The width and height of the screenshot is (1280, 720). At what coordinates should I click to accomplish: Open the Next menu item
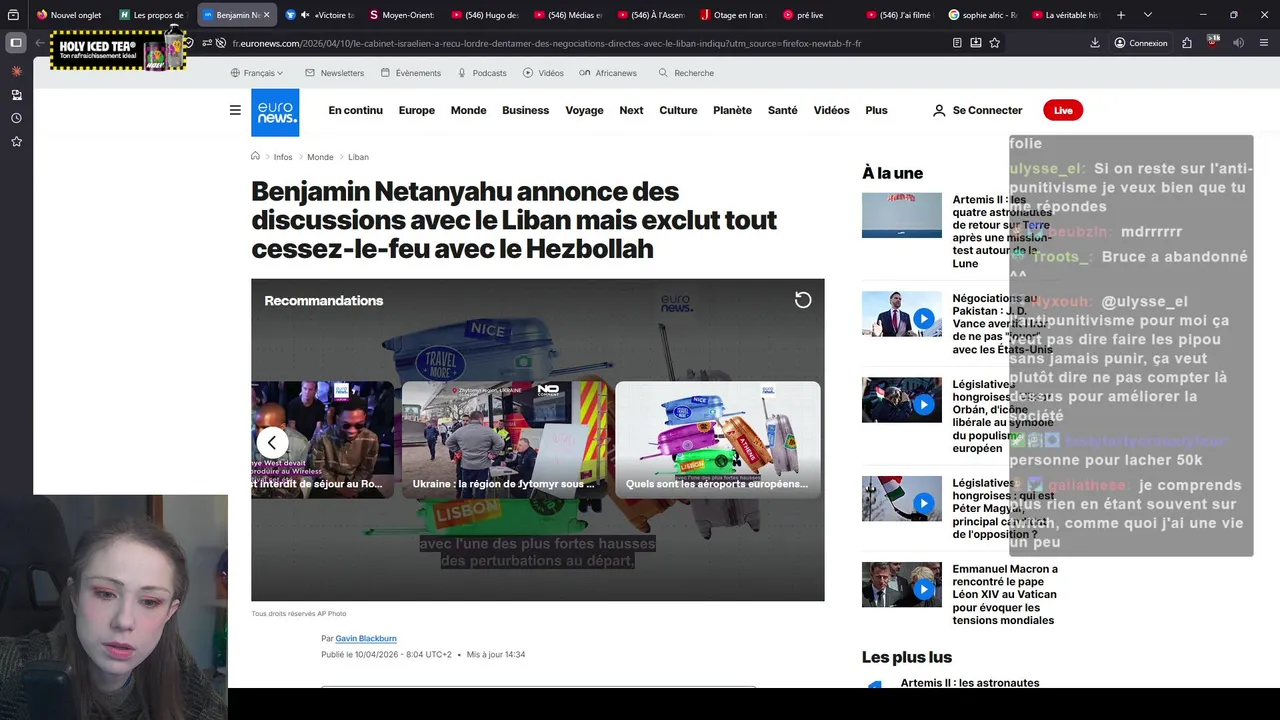631,110
